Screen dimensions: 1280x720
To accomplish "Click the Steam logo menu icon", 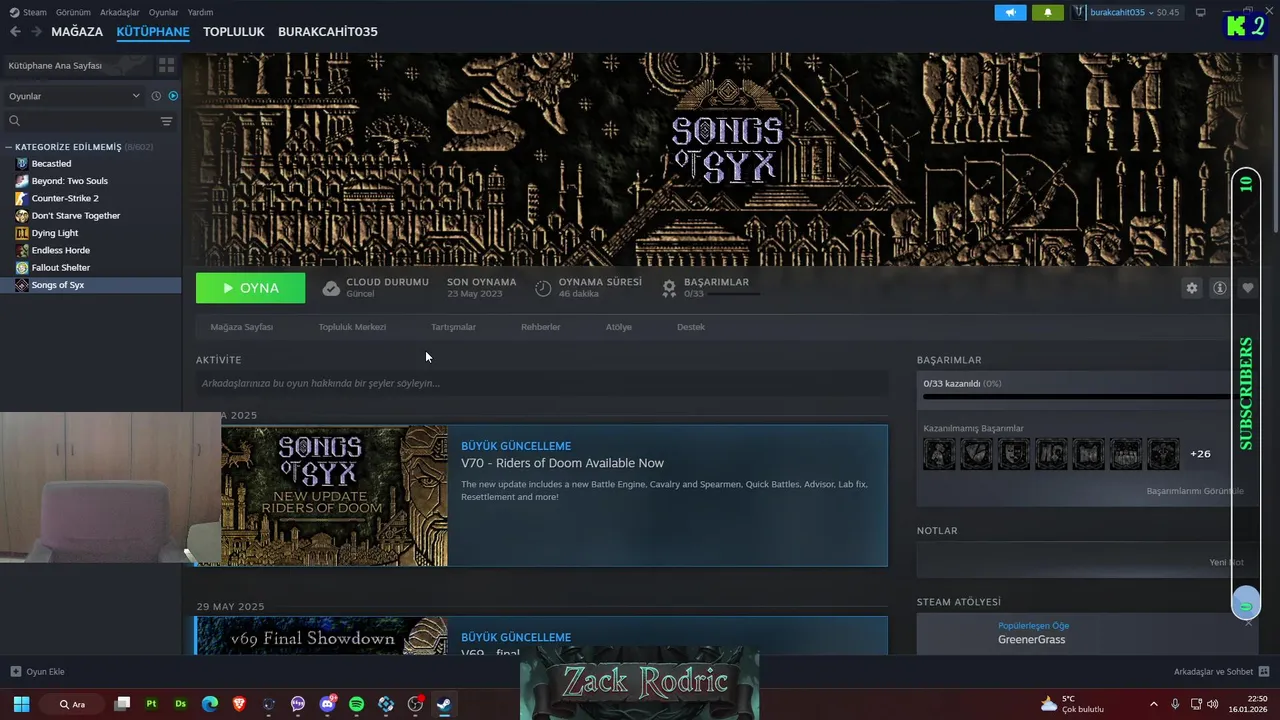I will (14, 12).
